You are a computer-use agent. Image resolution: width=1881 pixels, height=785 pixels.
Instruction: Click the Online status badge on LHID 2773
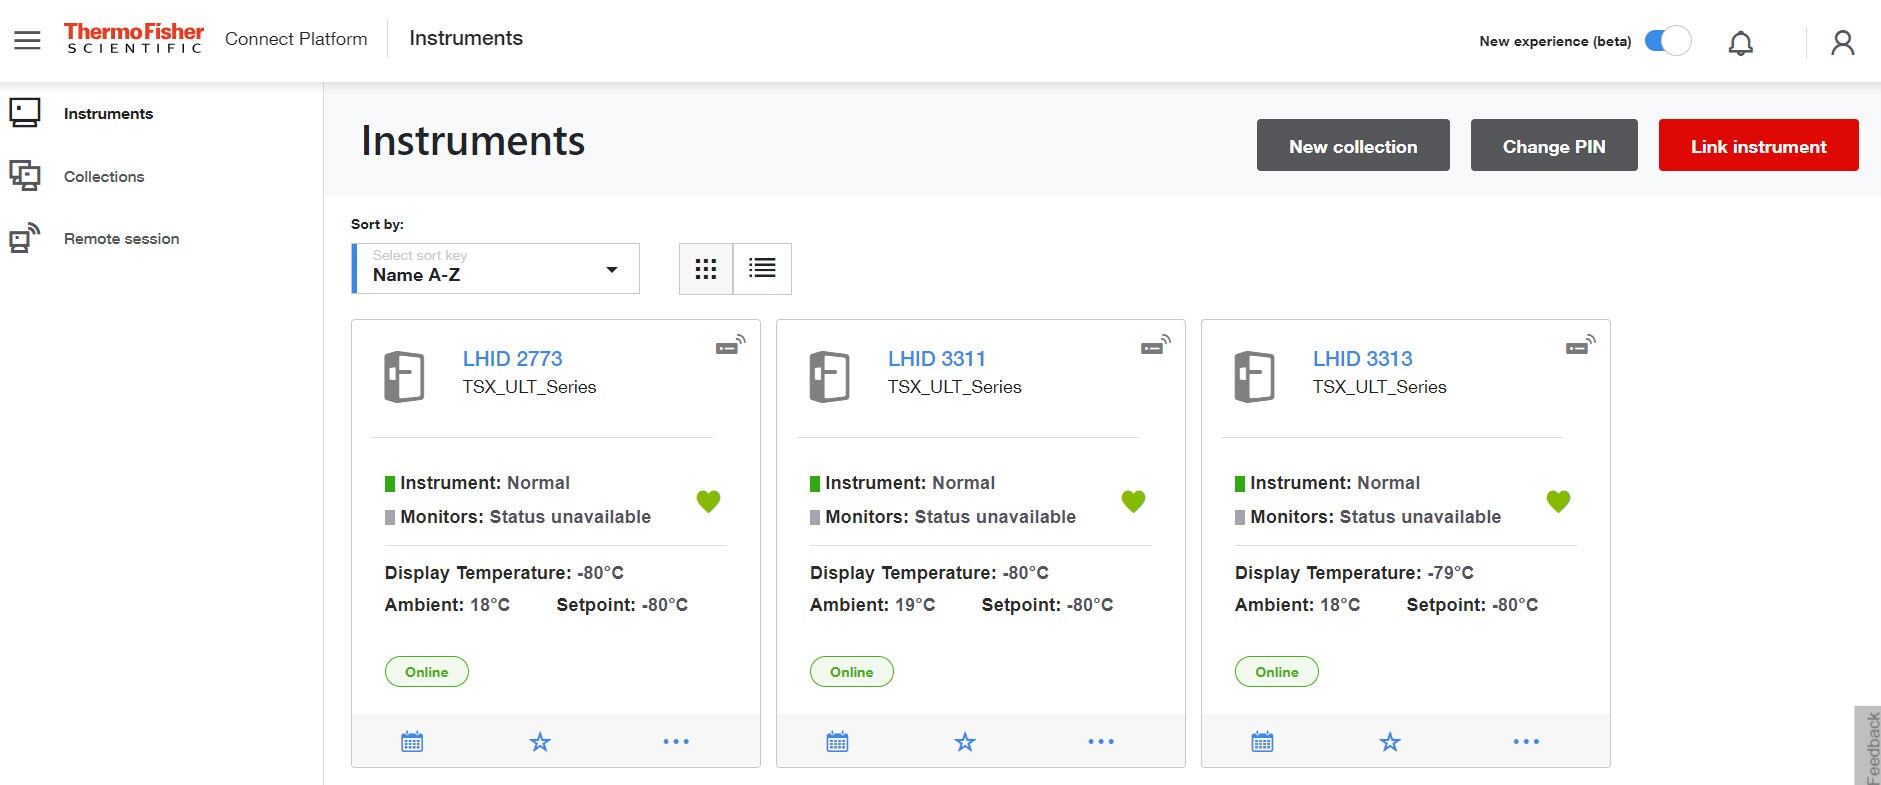pos(427,672)
